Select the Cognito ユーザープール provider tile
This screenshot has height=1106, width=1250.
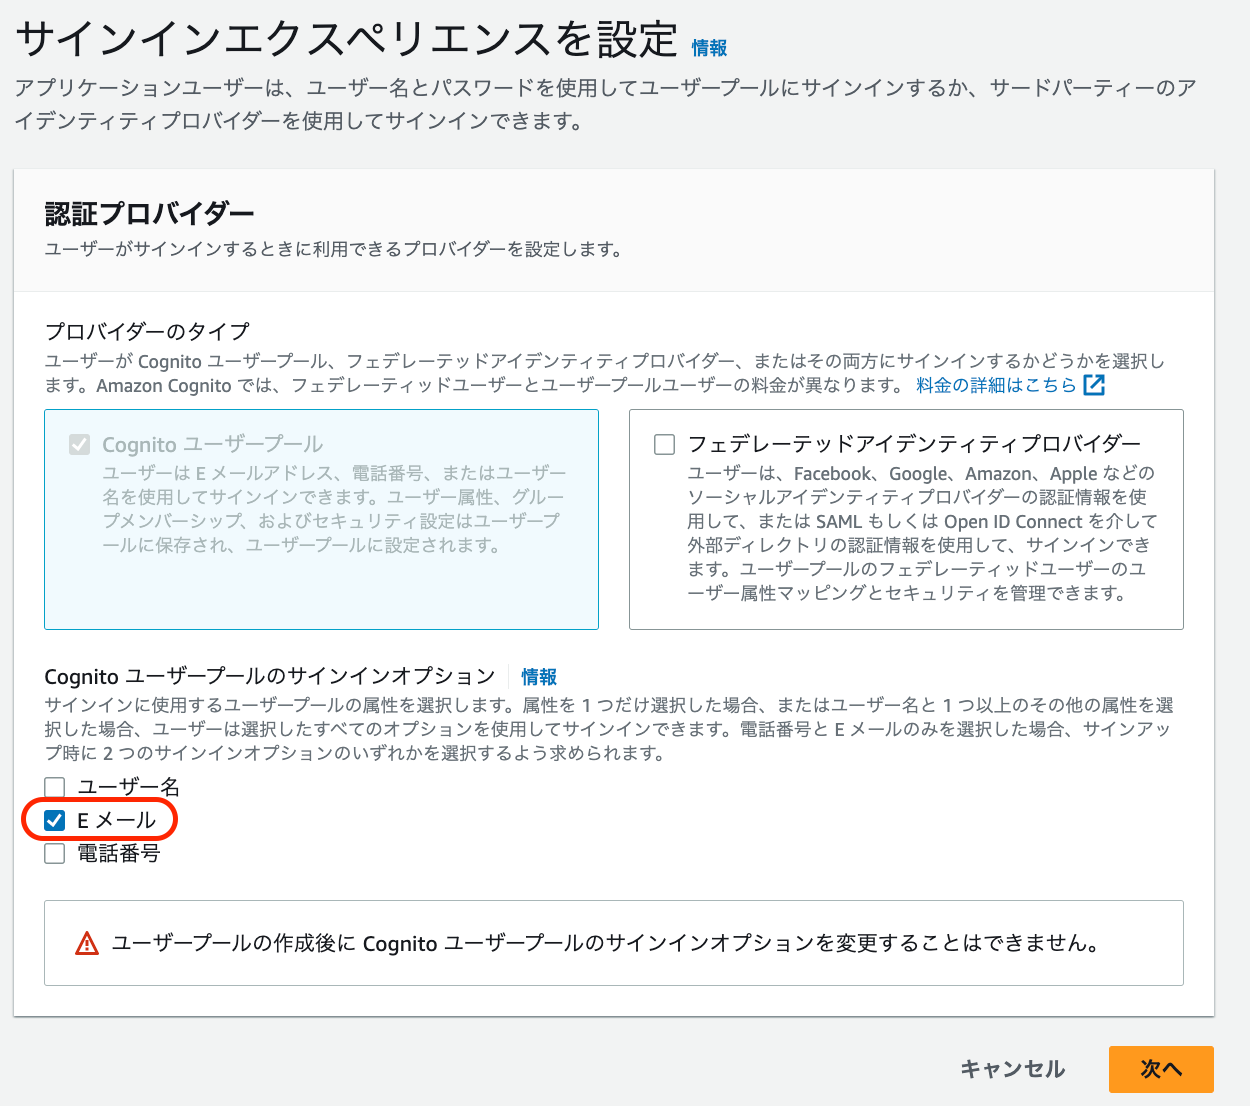click(320, 520)
